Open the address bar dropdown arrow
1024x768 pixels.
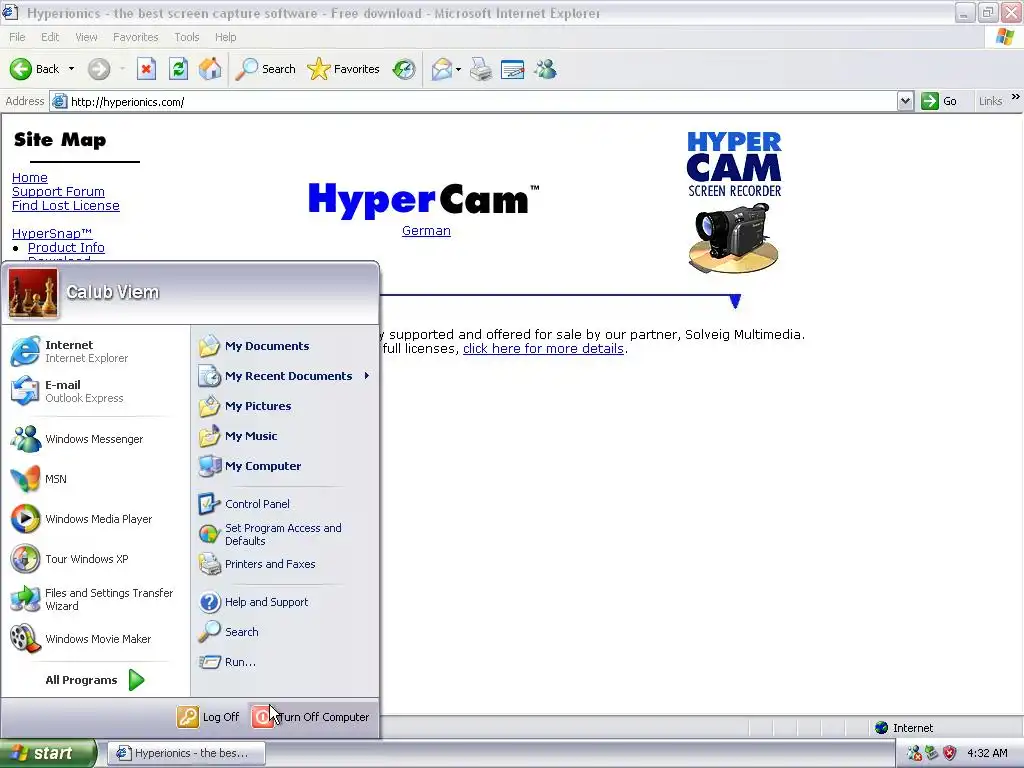pos(905,101)
